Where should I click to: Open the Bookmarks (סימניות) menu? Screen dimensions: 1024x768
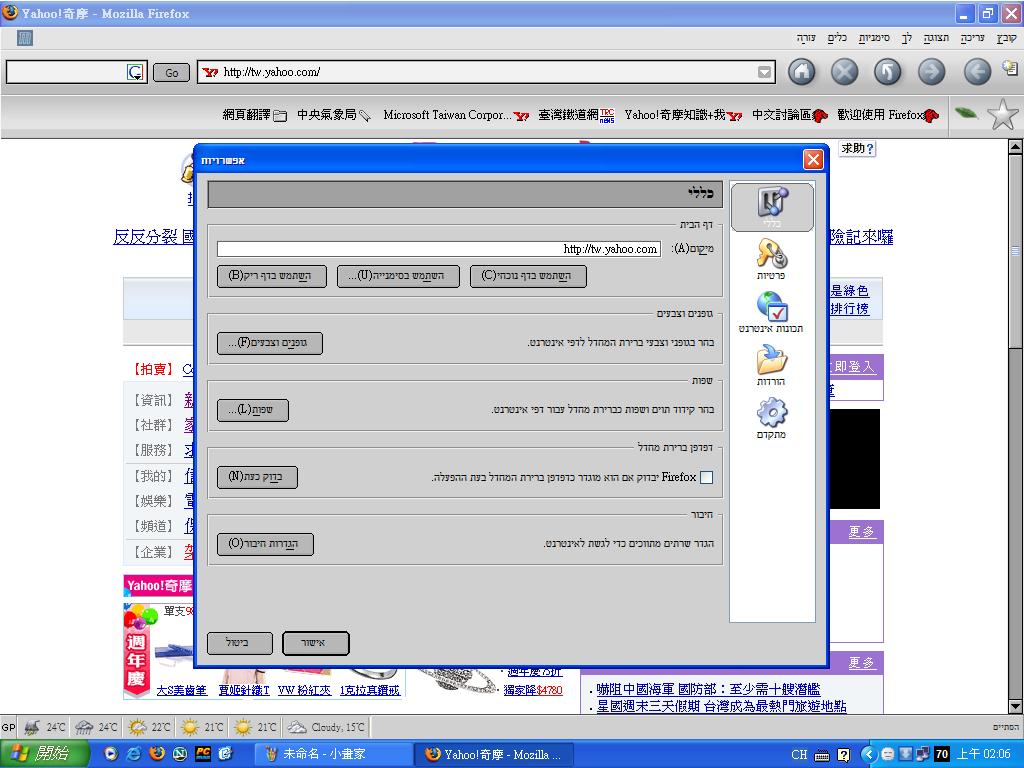(874, 38)
